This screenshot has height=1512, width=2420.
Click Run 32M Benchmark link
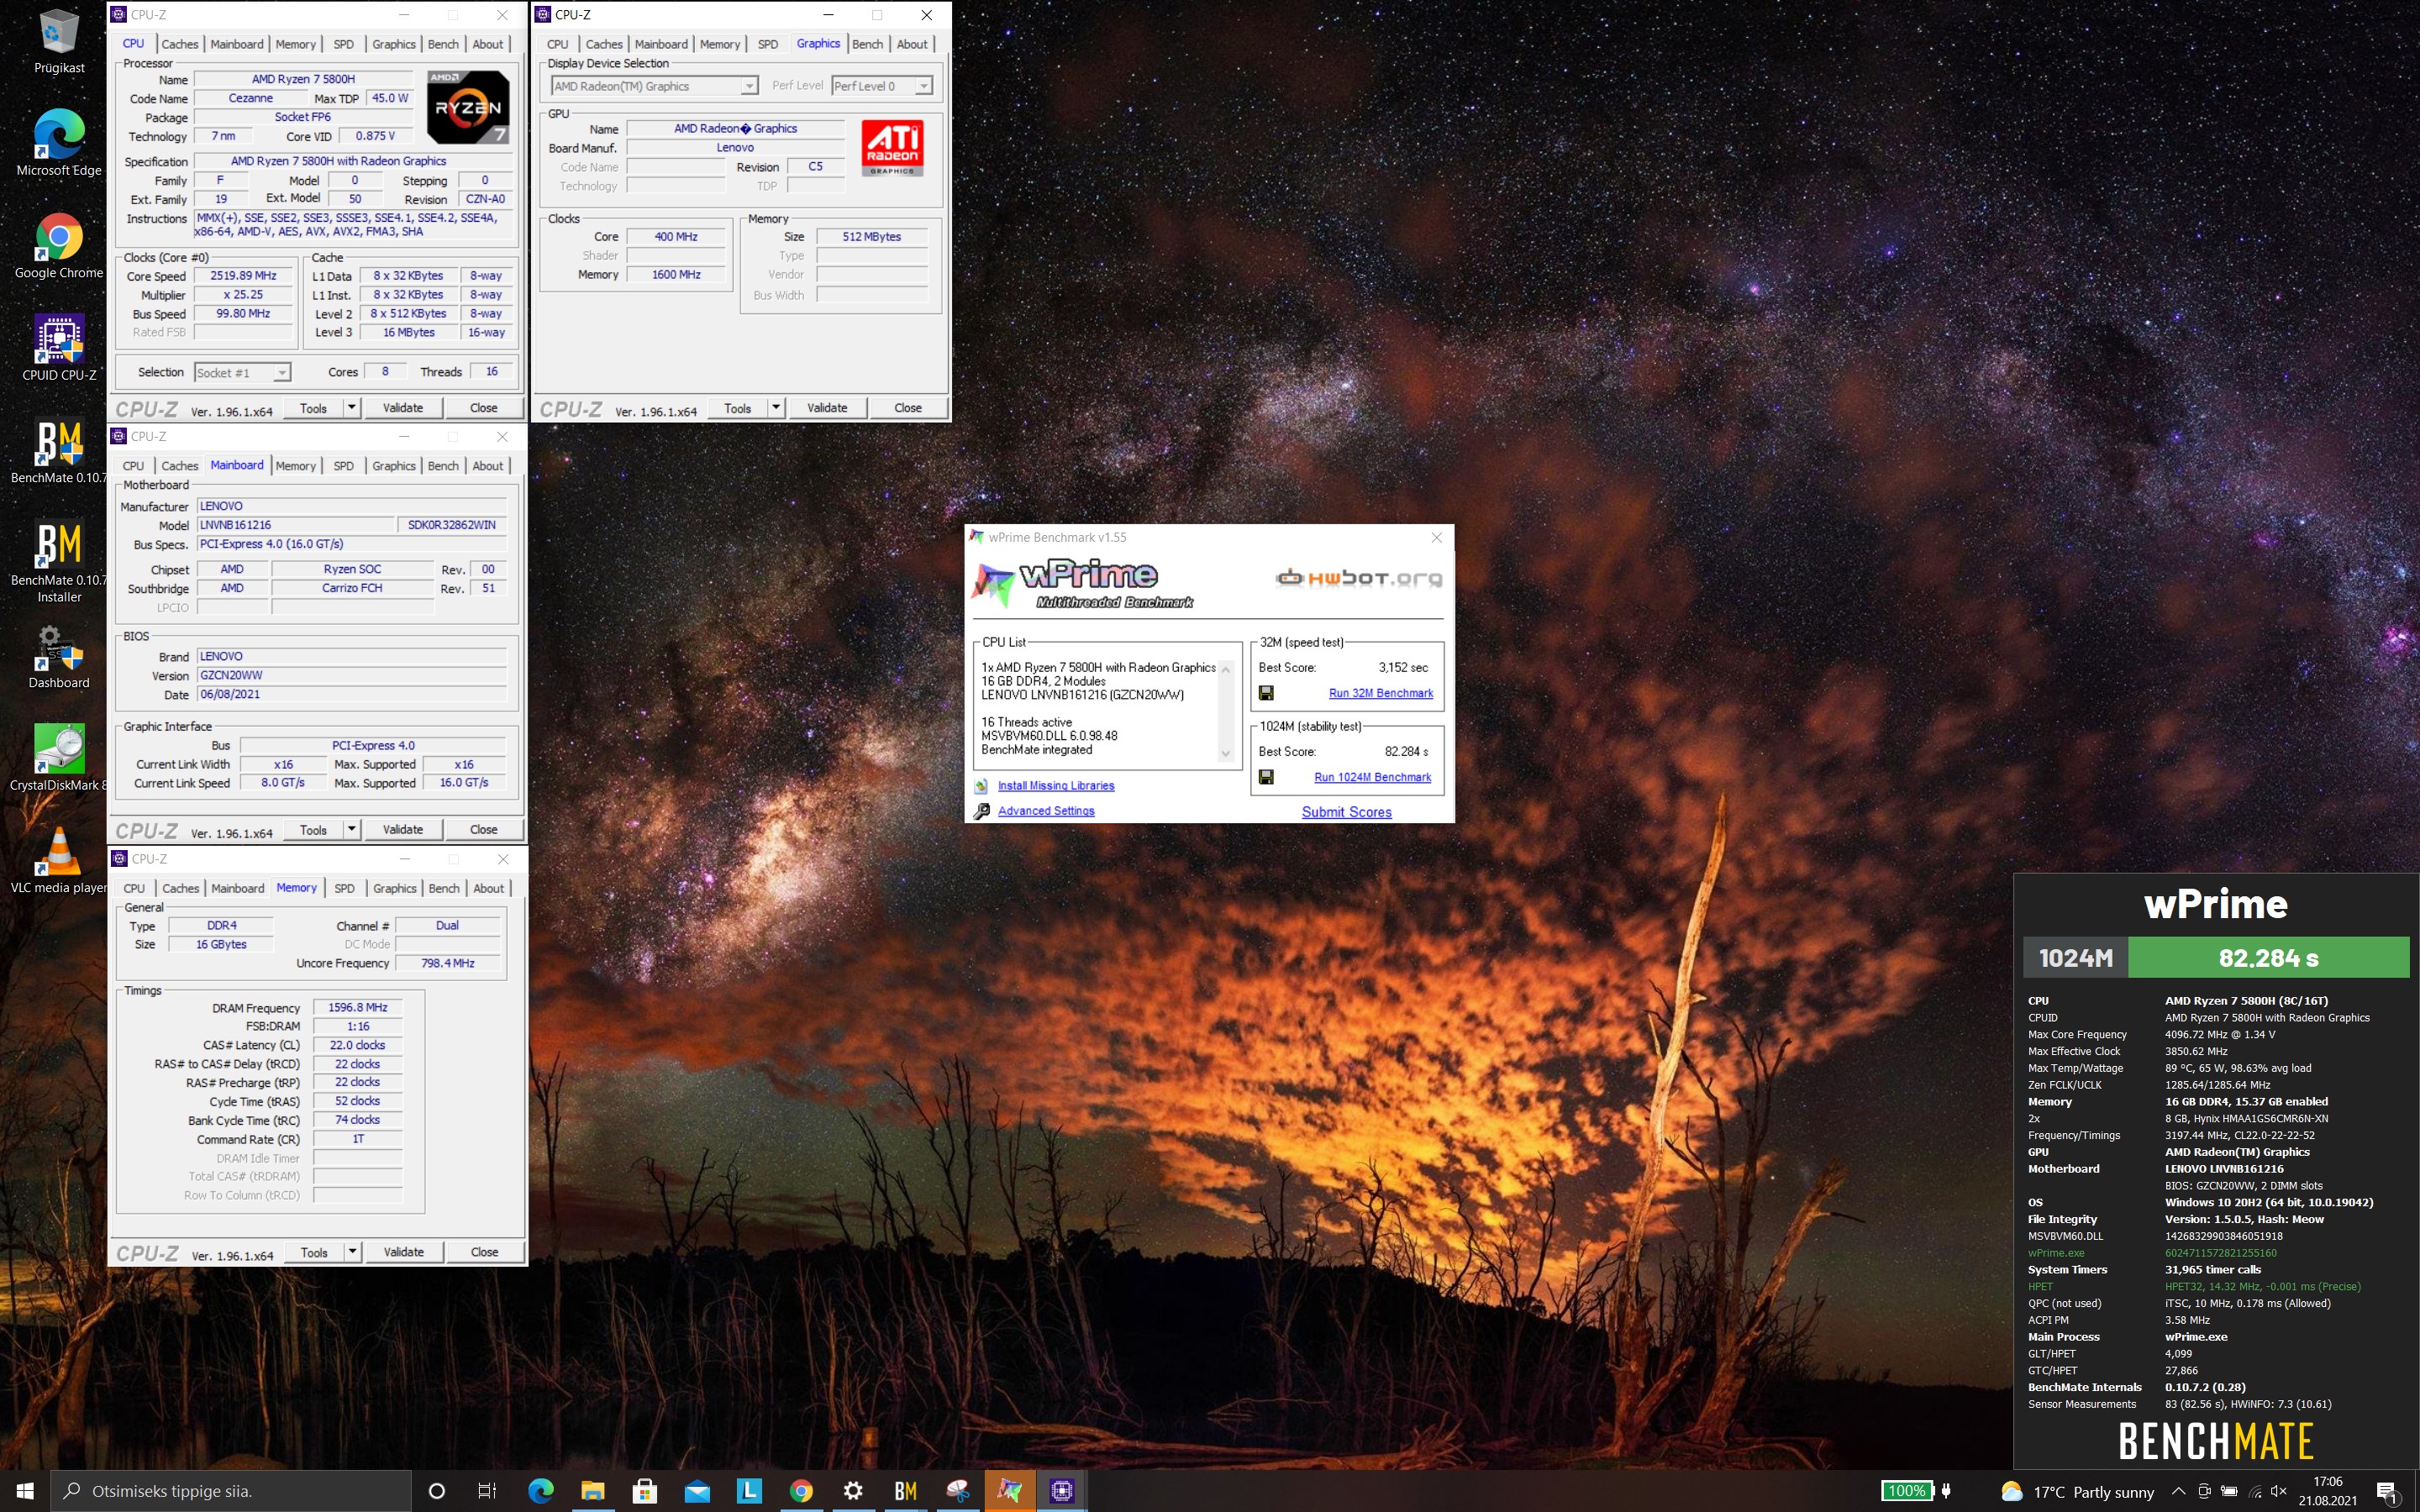[1380, 693]
